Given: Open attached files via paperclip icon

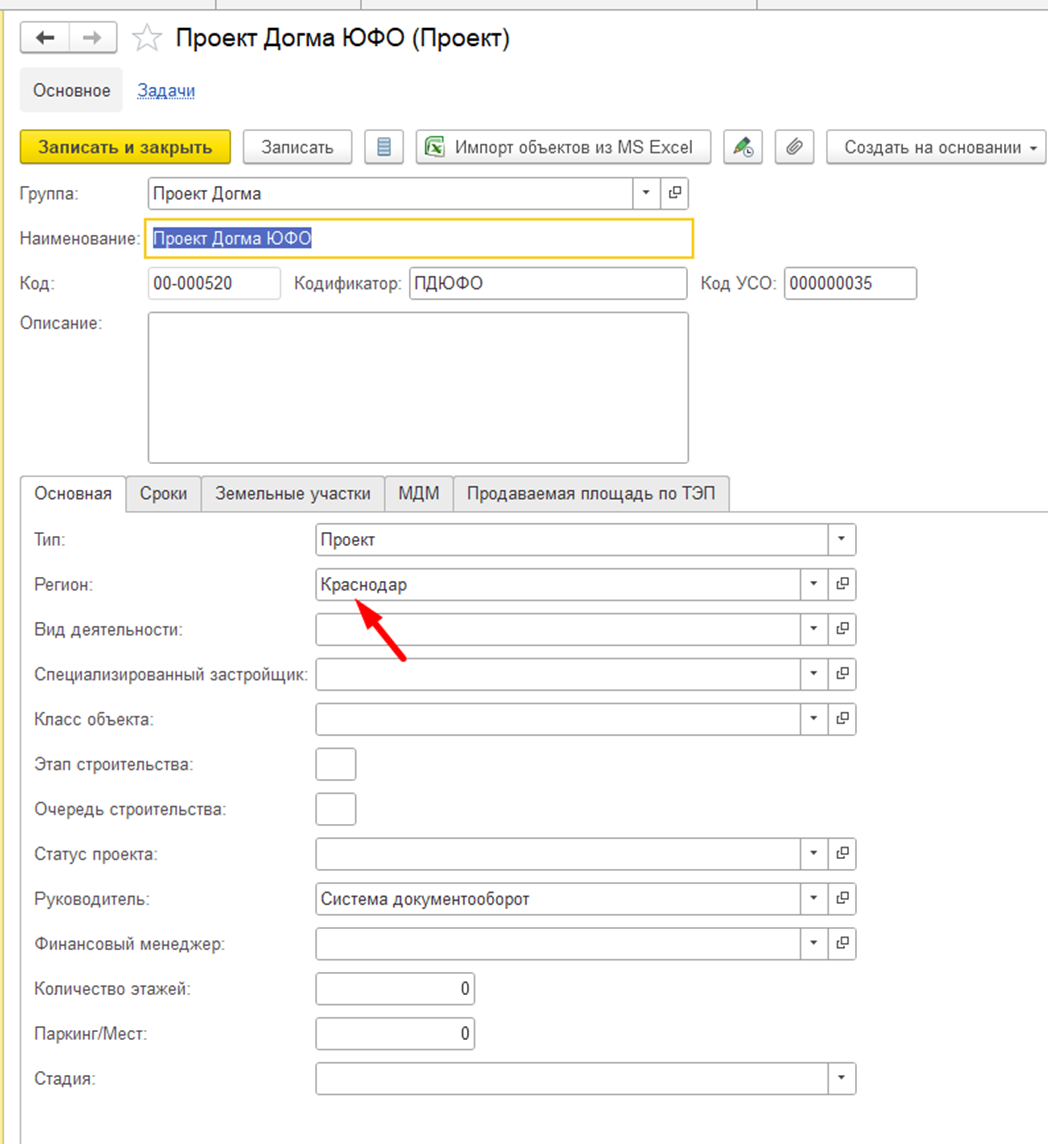Looking at the screenshot, I should (795, 147).
